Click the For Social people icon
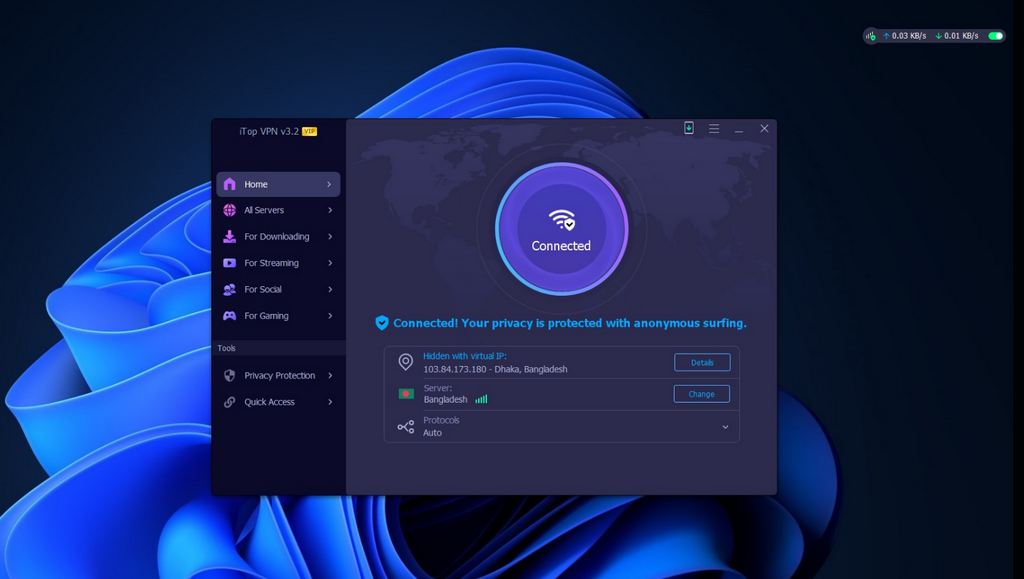Image resolution: width=1024 pixels, height=579 pixels. pos(229,289)
